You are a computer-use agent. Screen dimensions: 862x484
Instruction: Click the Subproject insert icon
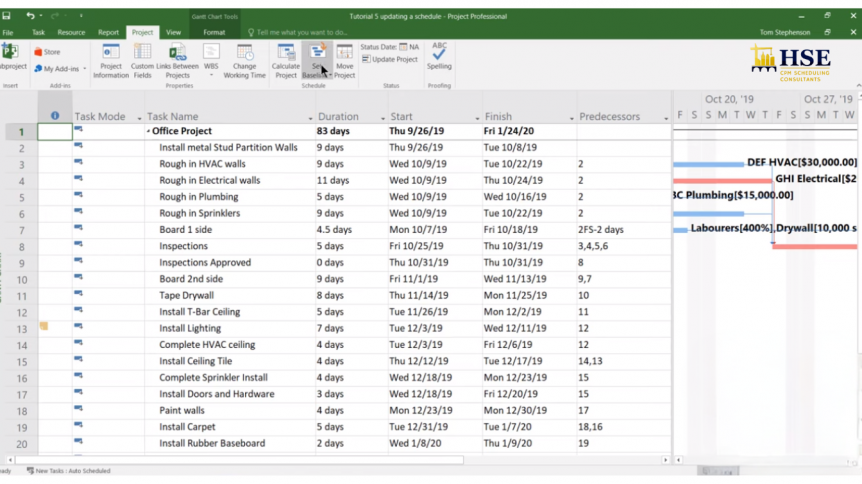pos(11,57)
